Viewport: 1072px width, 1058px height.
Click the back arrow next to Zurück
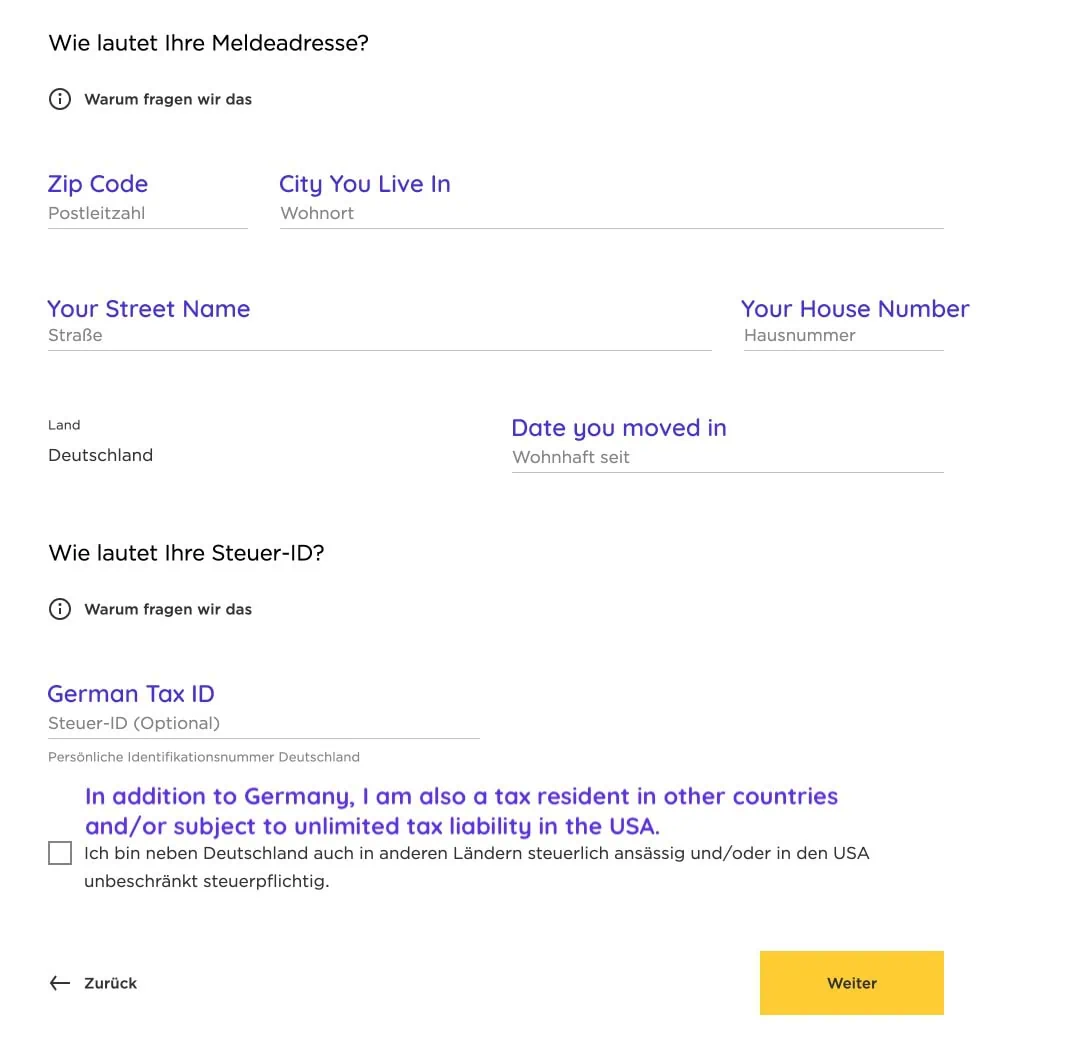pyautogui.click(x=60, y=983)
